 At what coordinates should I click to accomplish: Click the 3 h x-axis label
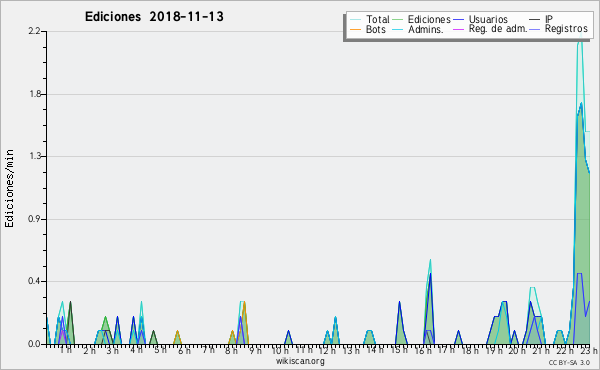pyautogui.click(x=112, y=350)
